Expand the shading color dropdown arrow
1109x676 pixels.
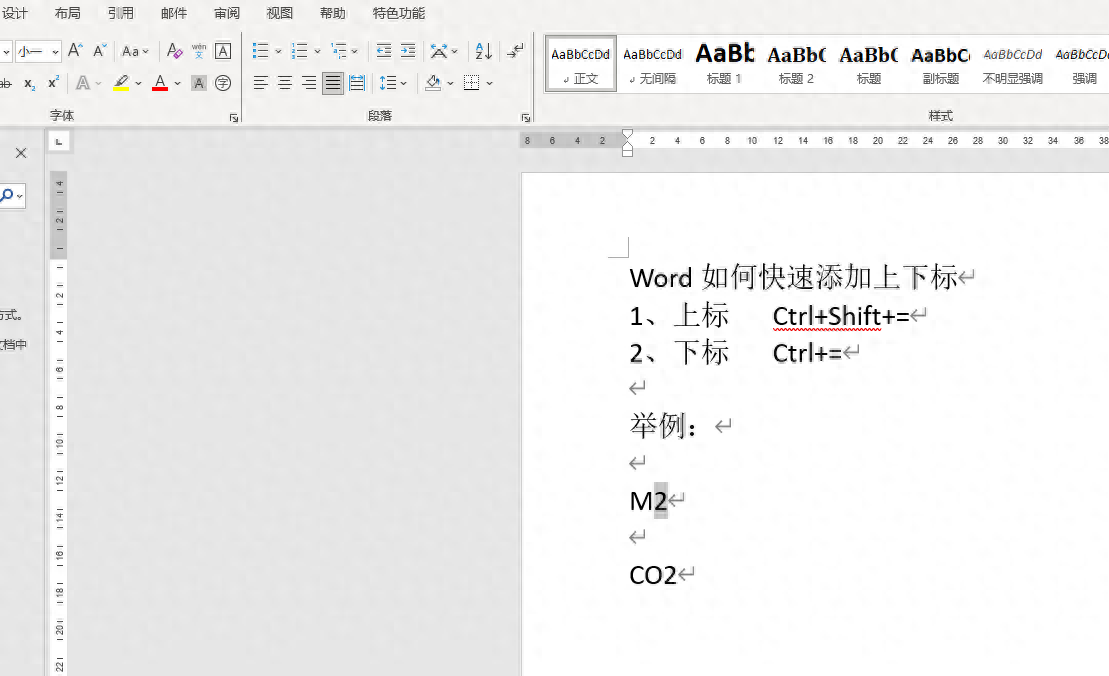[x=451, y=83]
